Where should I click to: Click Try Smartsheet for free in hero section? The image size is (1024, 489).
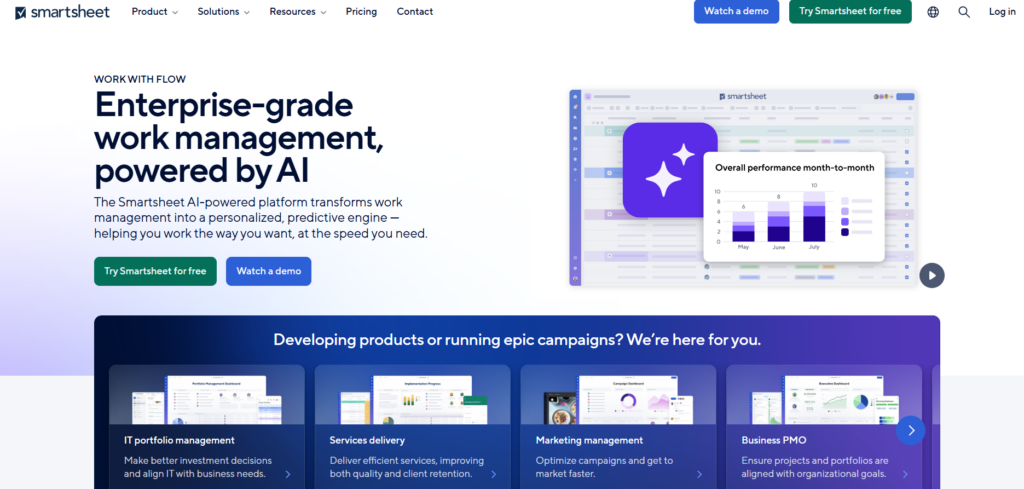click(x=155, y=271)
